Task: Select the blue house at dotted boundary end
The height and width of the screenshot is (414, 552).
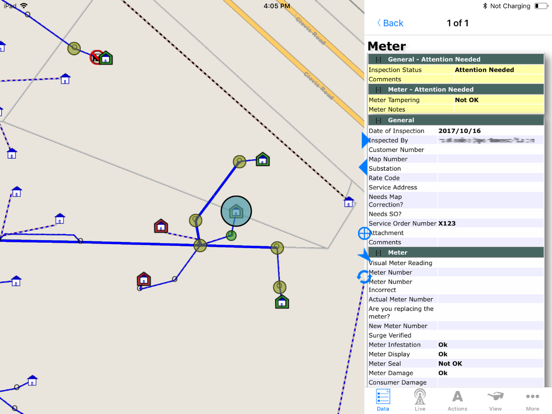Action: tap(349, 202)
